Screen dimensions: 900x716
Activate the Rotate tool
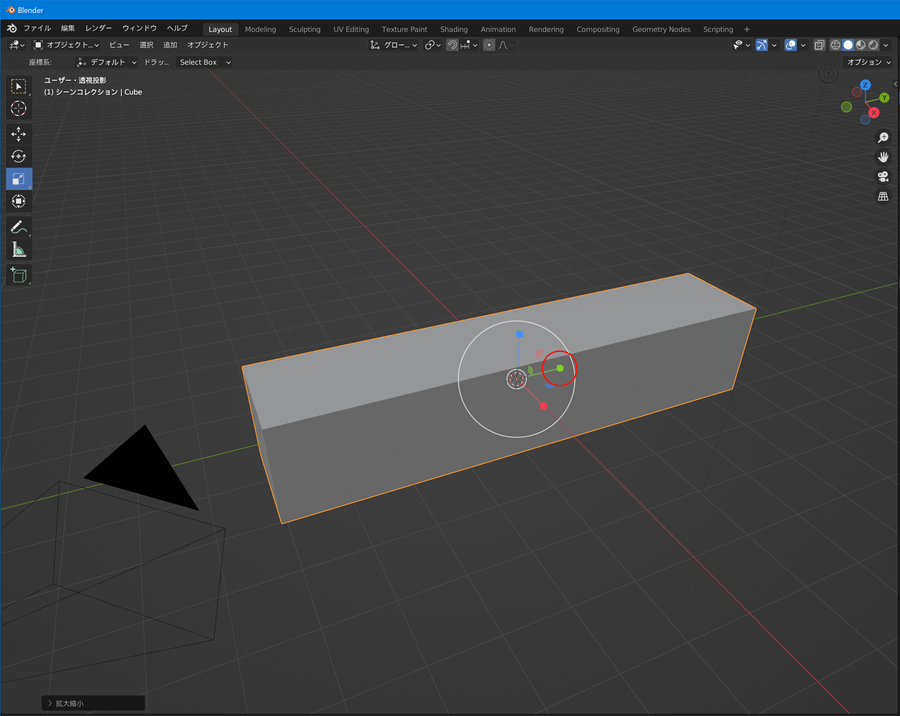tap(19, 157)
